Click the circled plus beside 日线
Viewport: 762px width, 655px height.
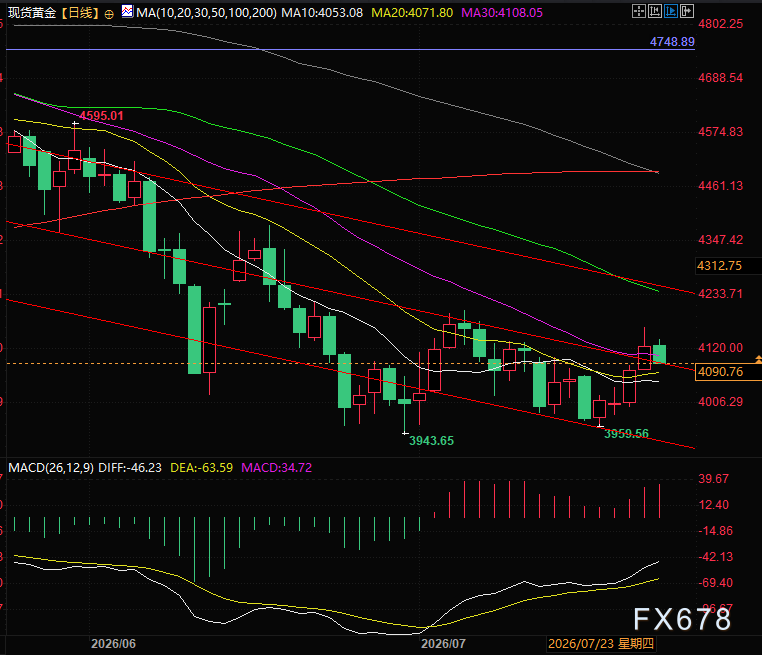pyautogui.click(x=109, y=15)
